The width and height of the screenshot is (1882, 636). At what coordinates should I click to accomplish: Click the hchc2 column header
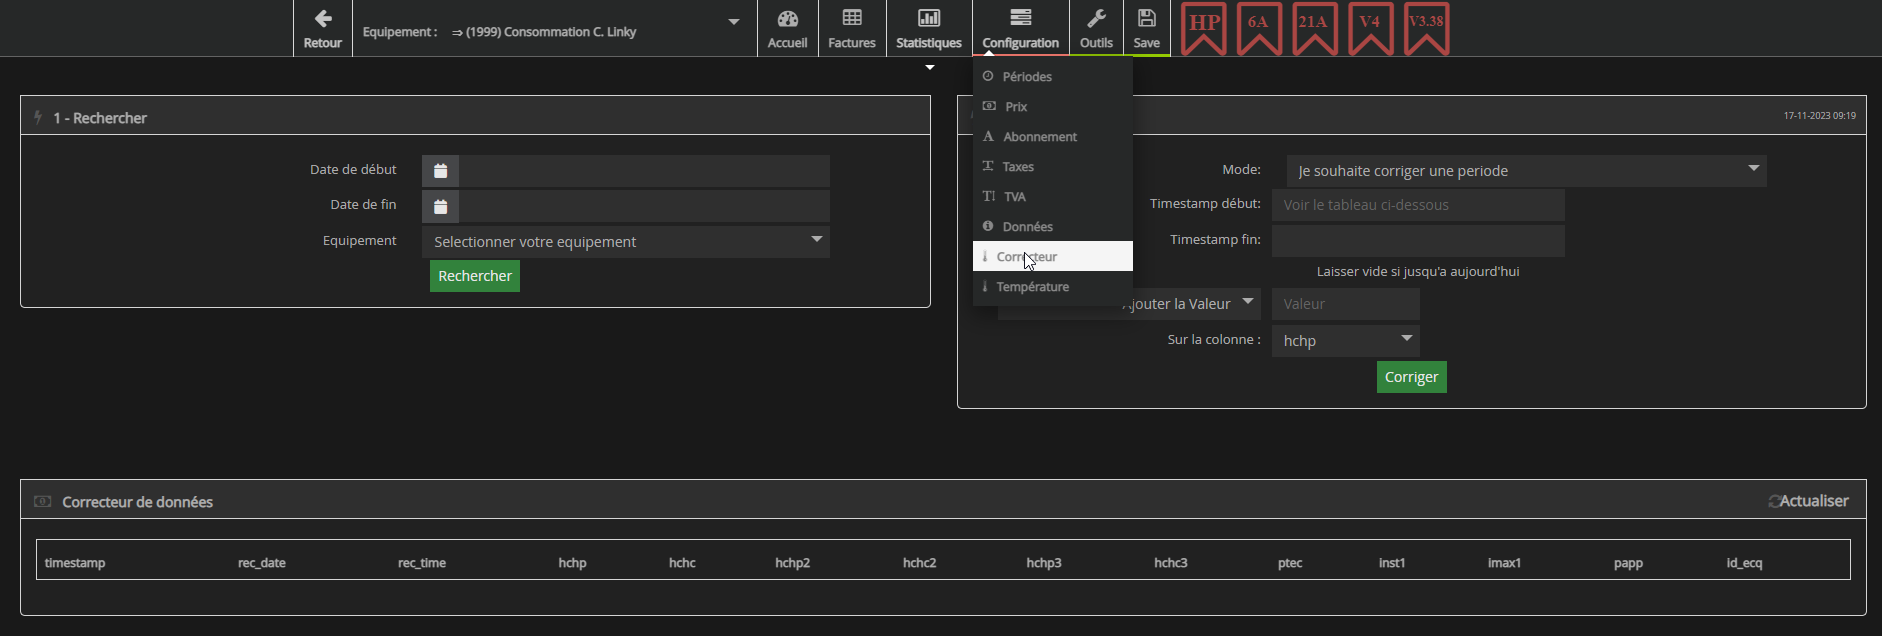click(x=920, y=563)
